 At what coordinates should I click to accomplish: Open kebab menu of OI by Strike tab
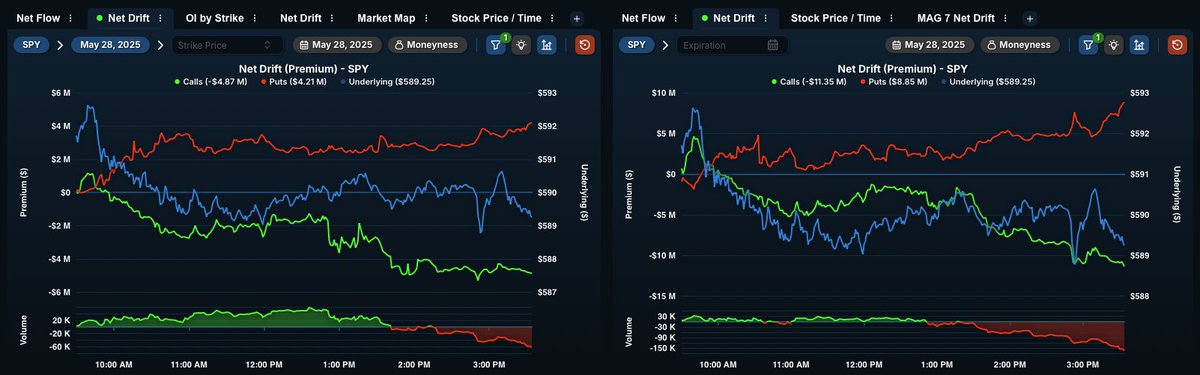254,18
